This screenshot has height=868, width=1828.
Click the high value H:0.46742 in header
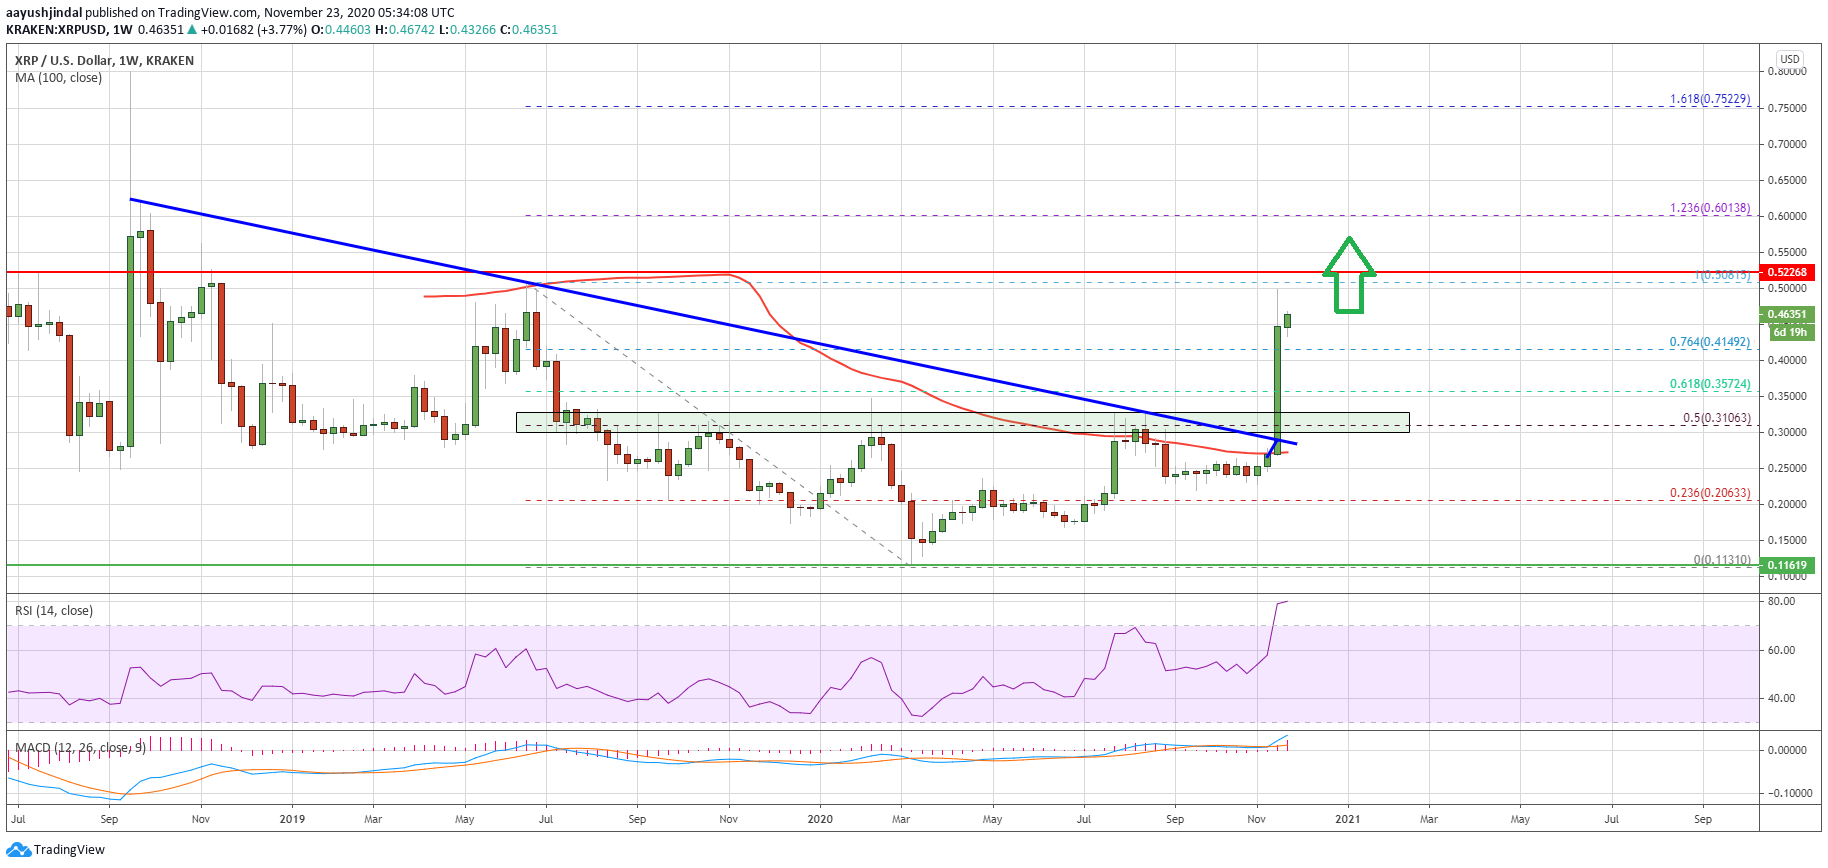[405, 30]
